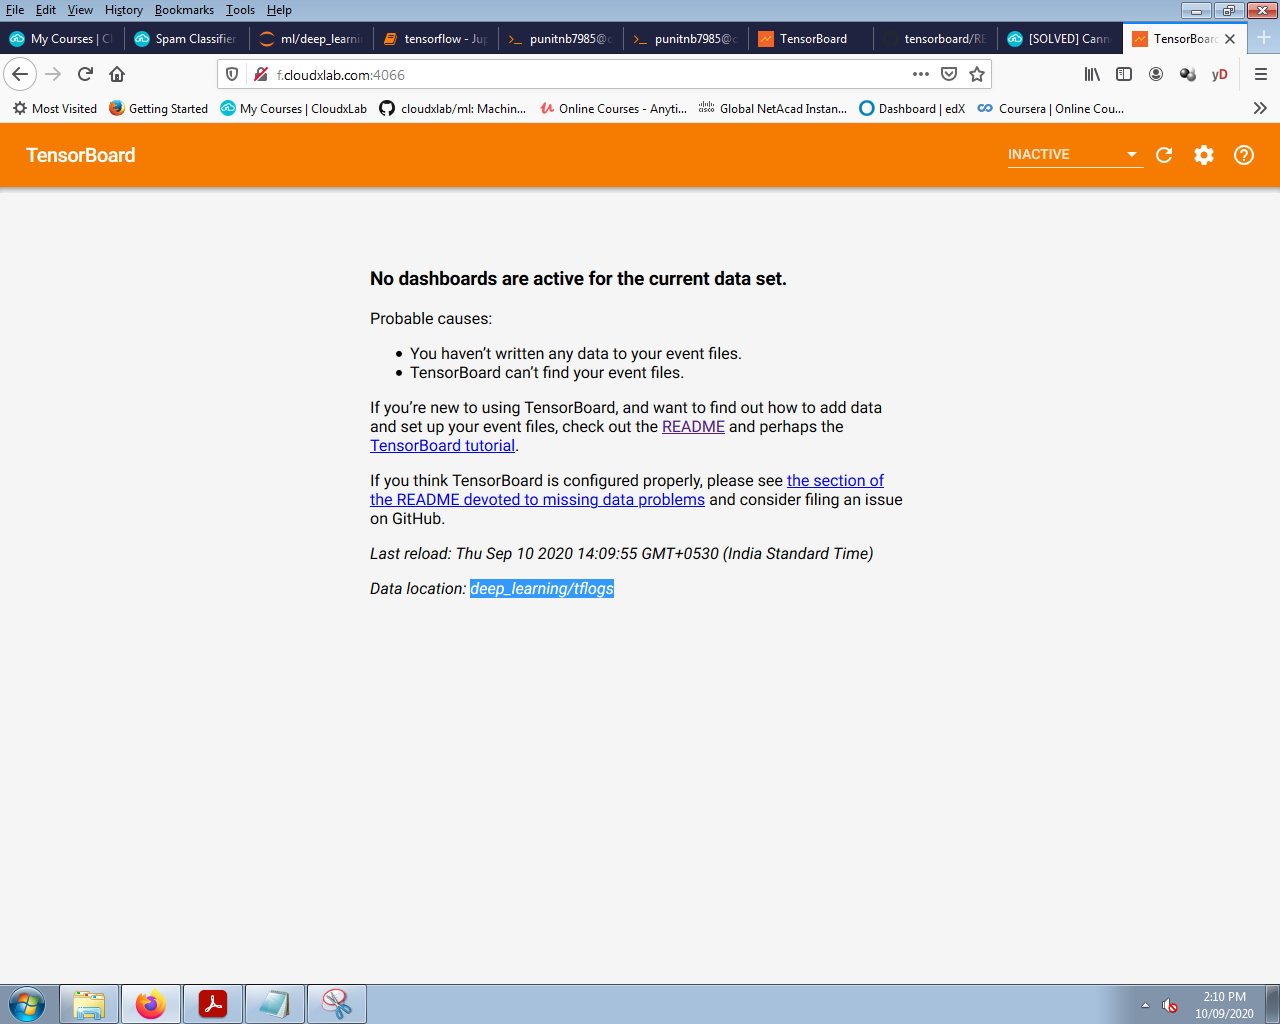
Task: Open the Firefox Library icon
Action: [x=1092, y=74]
